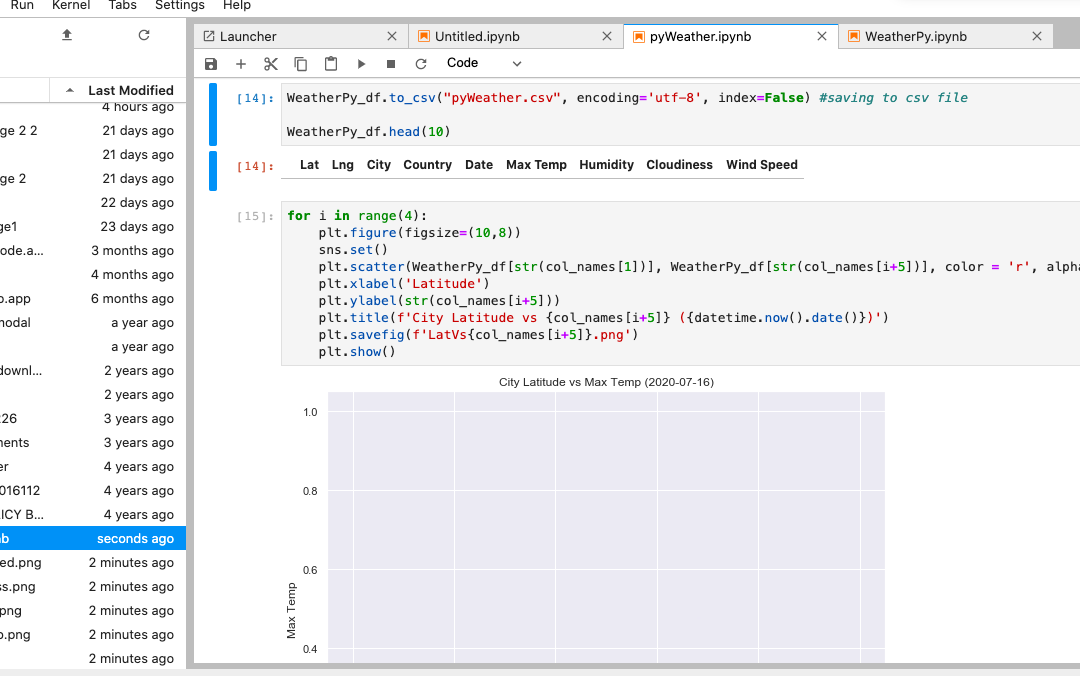The width and height of the screenshot is (1080, 676).
Task: Switch to the Launcher tab
Action: tap(300, 37)
